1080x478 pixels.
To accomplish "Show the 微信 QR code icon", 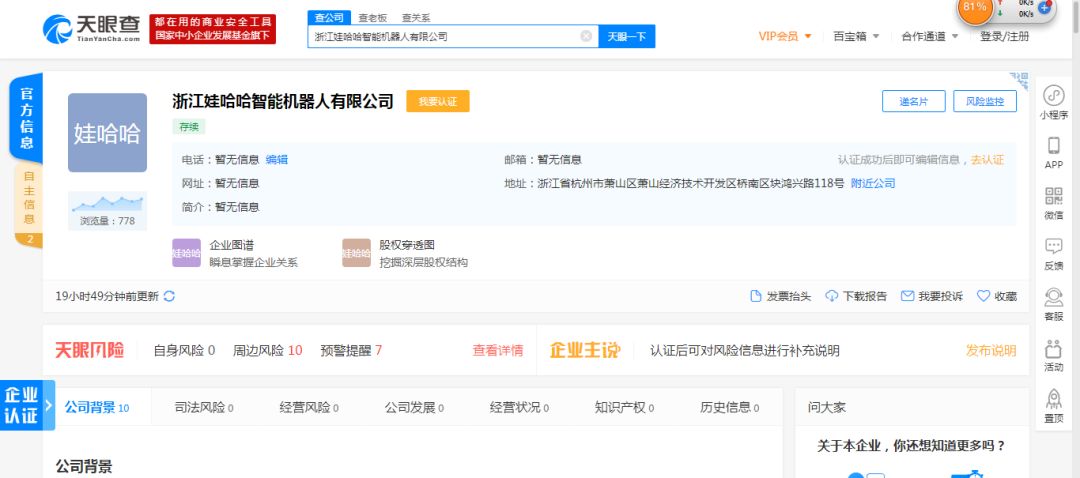I will (x=1053, y=203).
